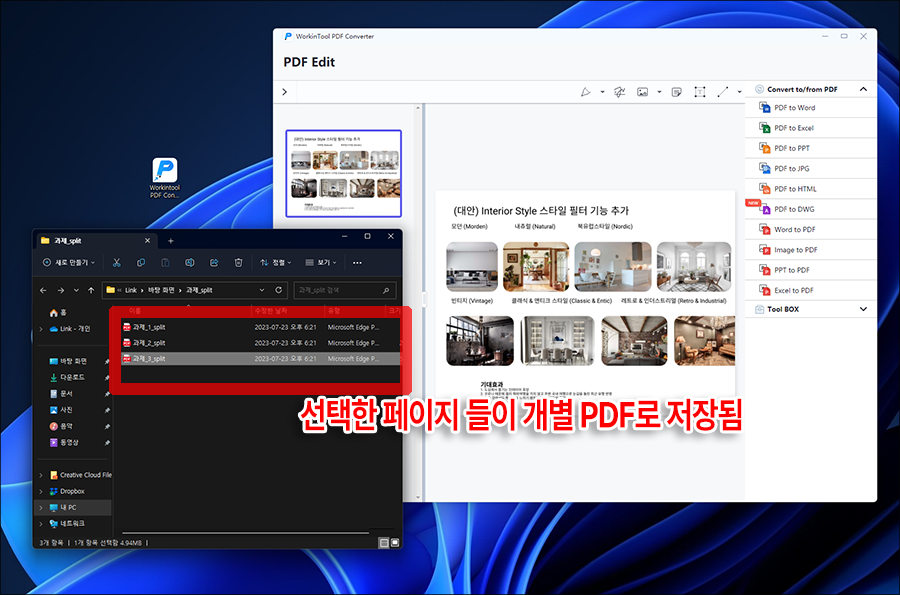Select the signature tool in PDF Edit toolbar
Screen dimensions: 900x595
(x=619, y=92)
